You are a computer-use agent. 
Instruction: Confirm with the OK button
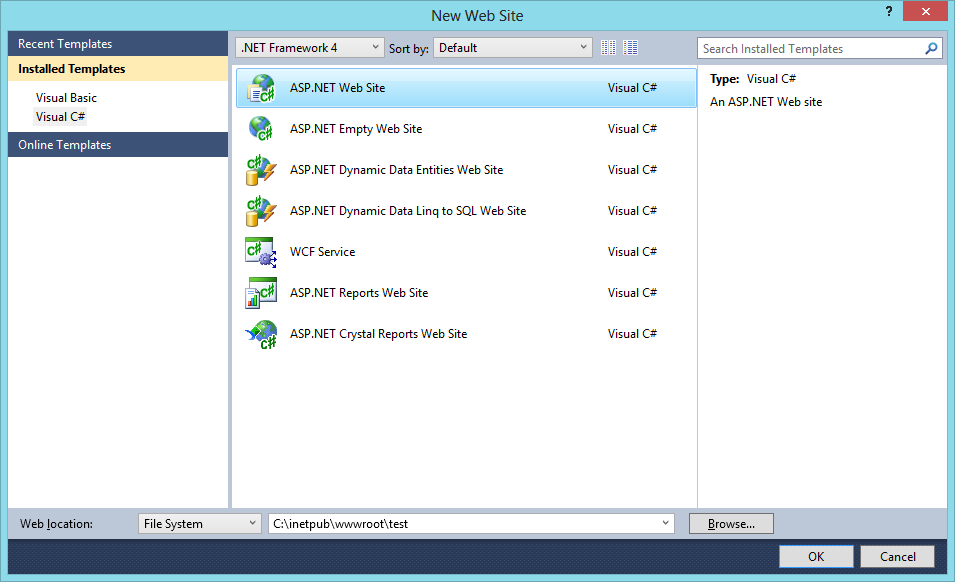click(816, 556)
